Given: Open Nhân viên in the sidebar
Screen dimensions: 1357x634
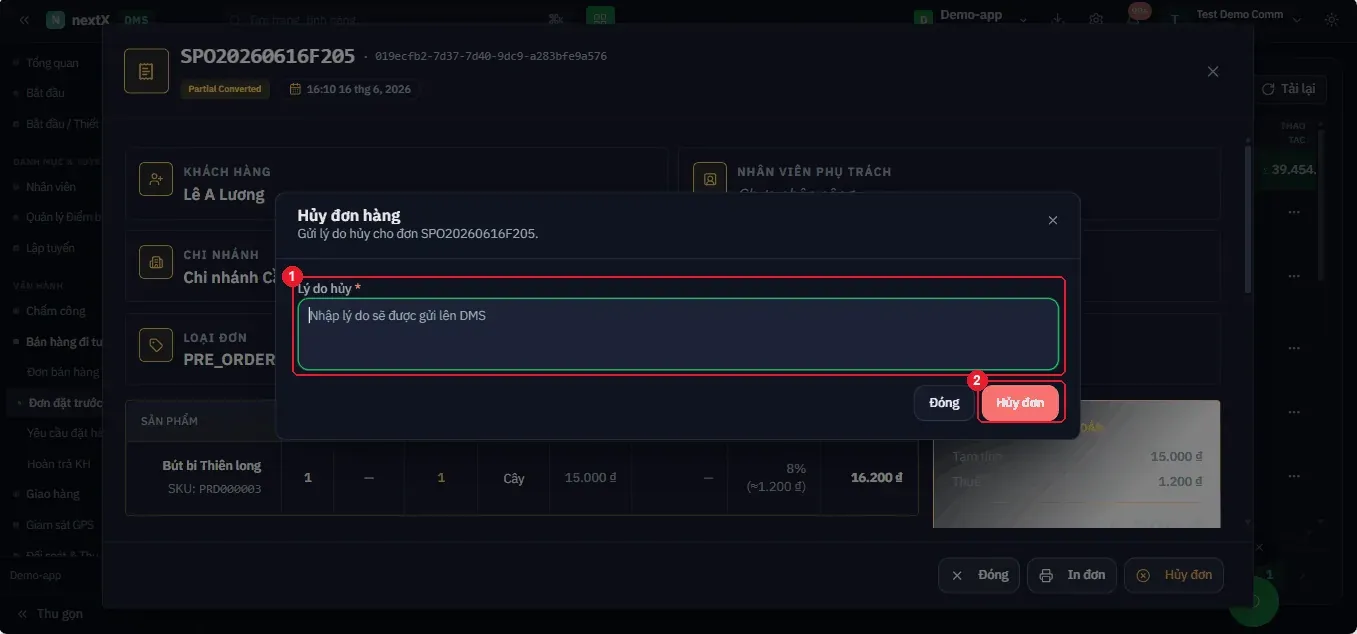Looking at the screenshot, I should coord(51,187).
